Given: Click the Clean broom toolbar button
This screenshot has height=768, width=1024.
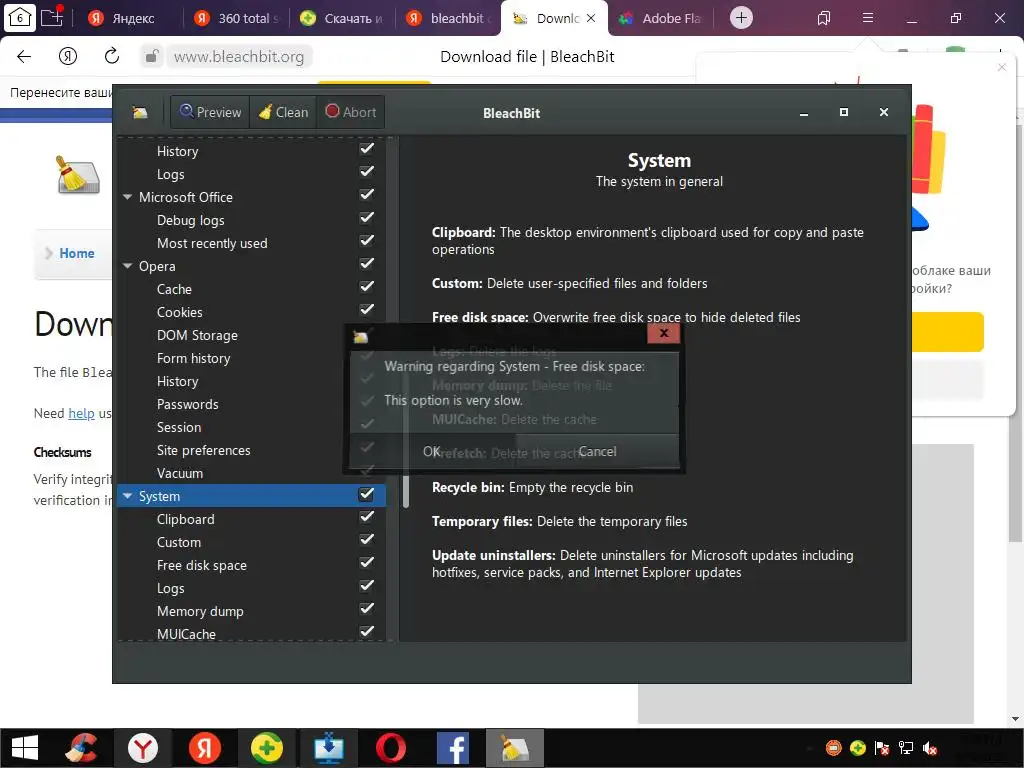Looking at the screenshot, I should [x=283, y=112].
